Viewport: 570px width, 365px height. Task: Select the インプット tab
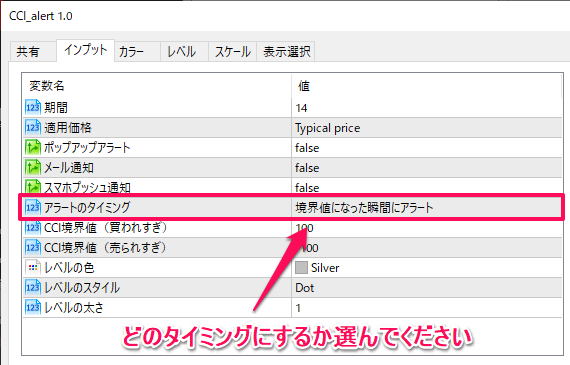click(x=86, y=50)
